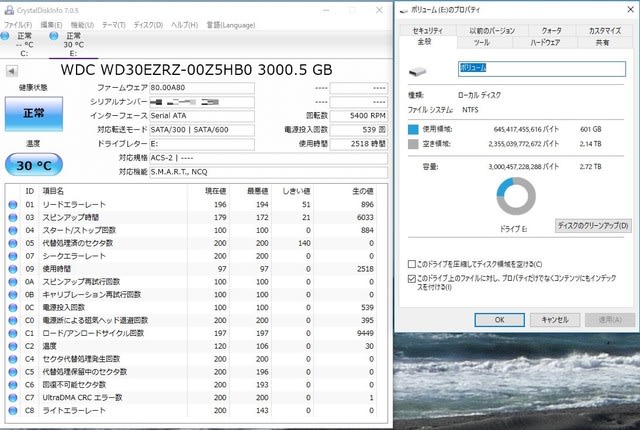The height and width of the screenshot is (430, 640).
Task: Open the 編集(E) menu
Action: 51,25
